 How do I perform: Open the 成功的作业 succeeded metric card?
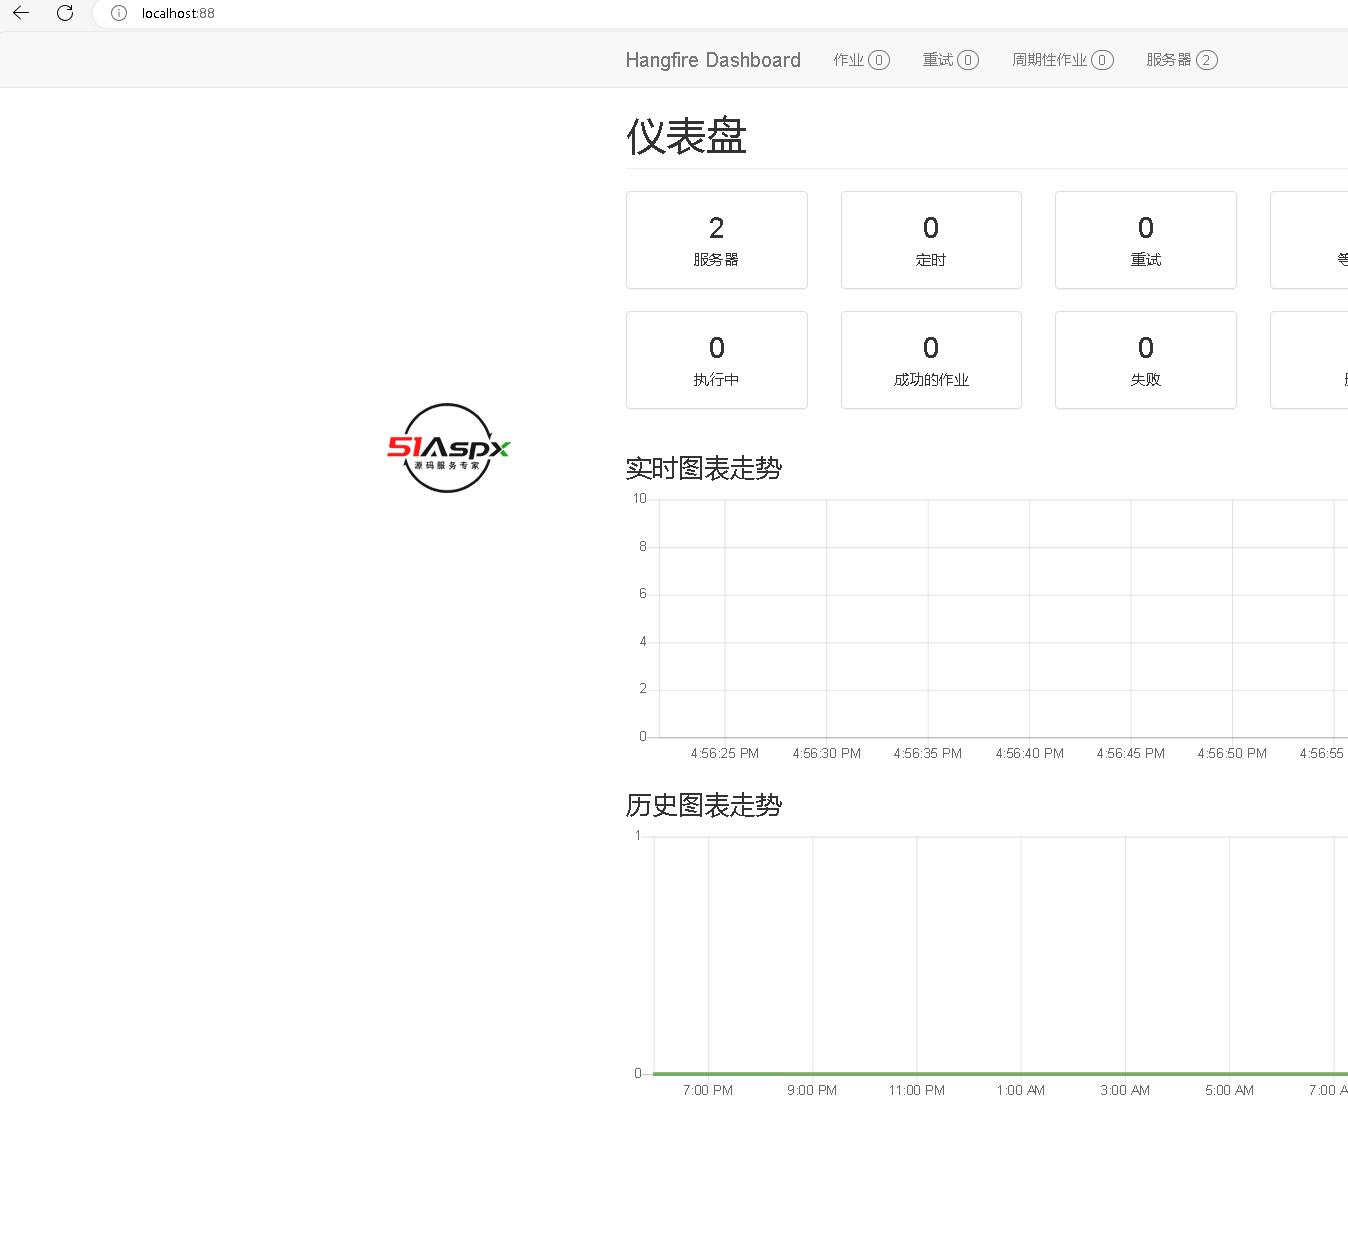(x=931, y=360)
